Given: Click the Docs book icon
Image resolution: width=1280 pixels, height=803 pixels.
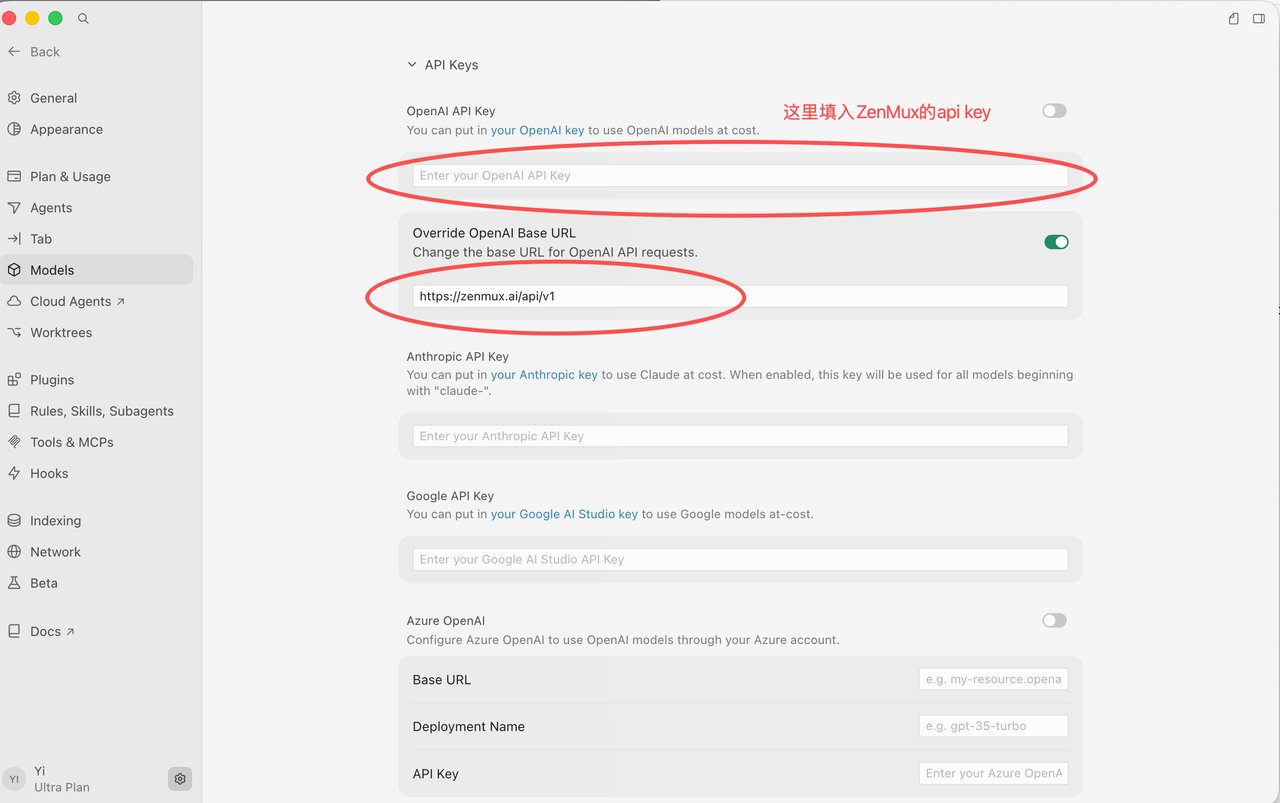Looking at the screenshot, I should pos(14,631).
